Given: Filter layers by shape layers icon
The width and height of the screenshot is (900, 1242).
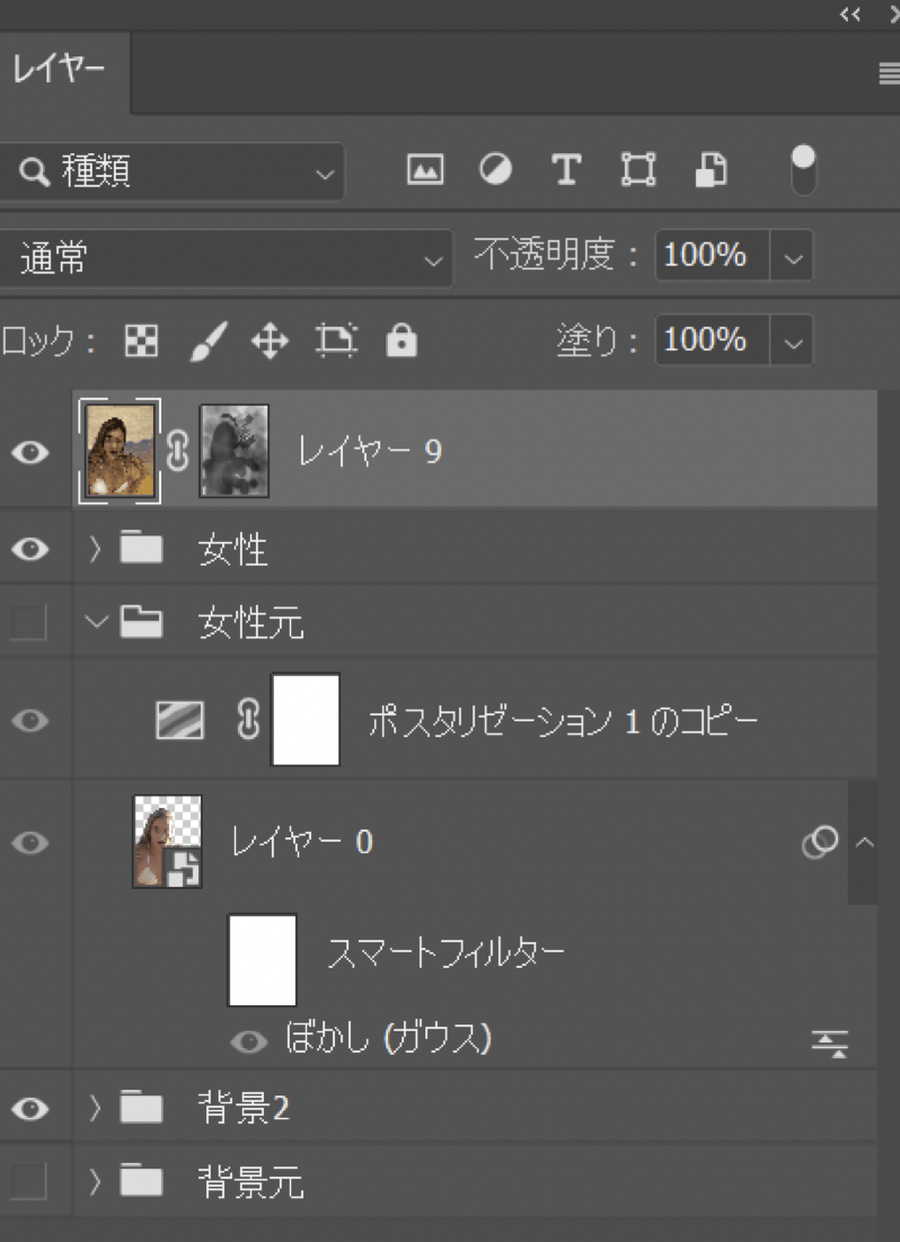Looking at the screenshot, I should click(638, 170).
